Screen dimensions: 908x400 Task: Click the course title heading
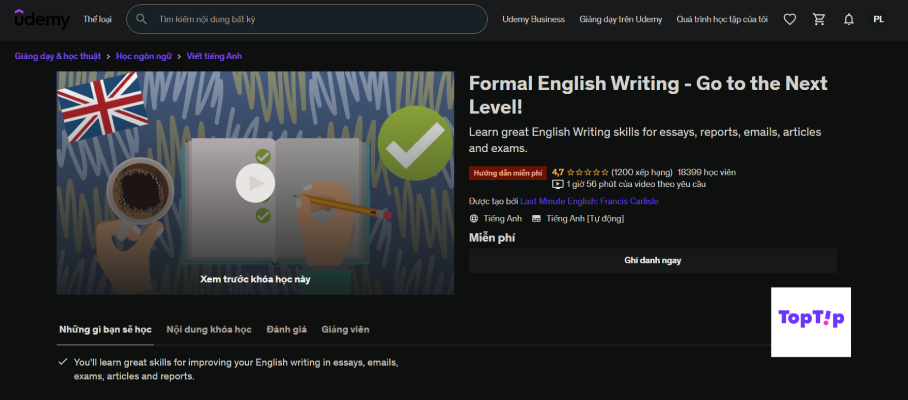(x=648, y=95)
